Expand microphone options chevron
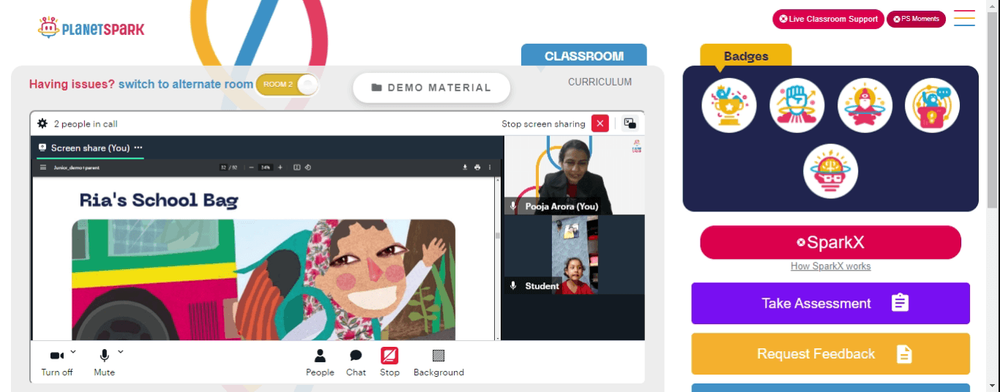Viewport: 1000px width, 392px height. click(x=120, y=351)
